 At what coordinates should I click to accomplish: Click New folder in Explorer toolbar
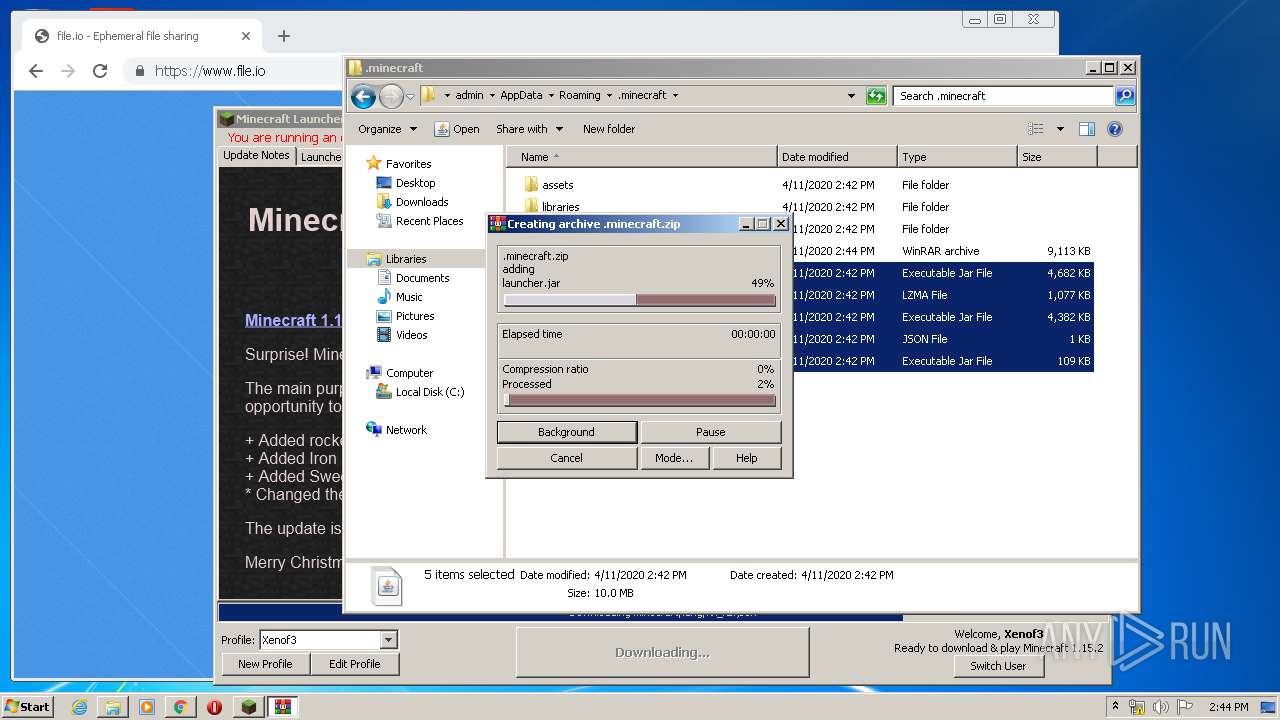(609, 129)
